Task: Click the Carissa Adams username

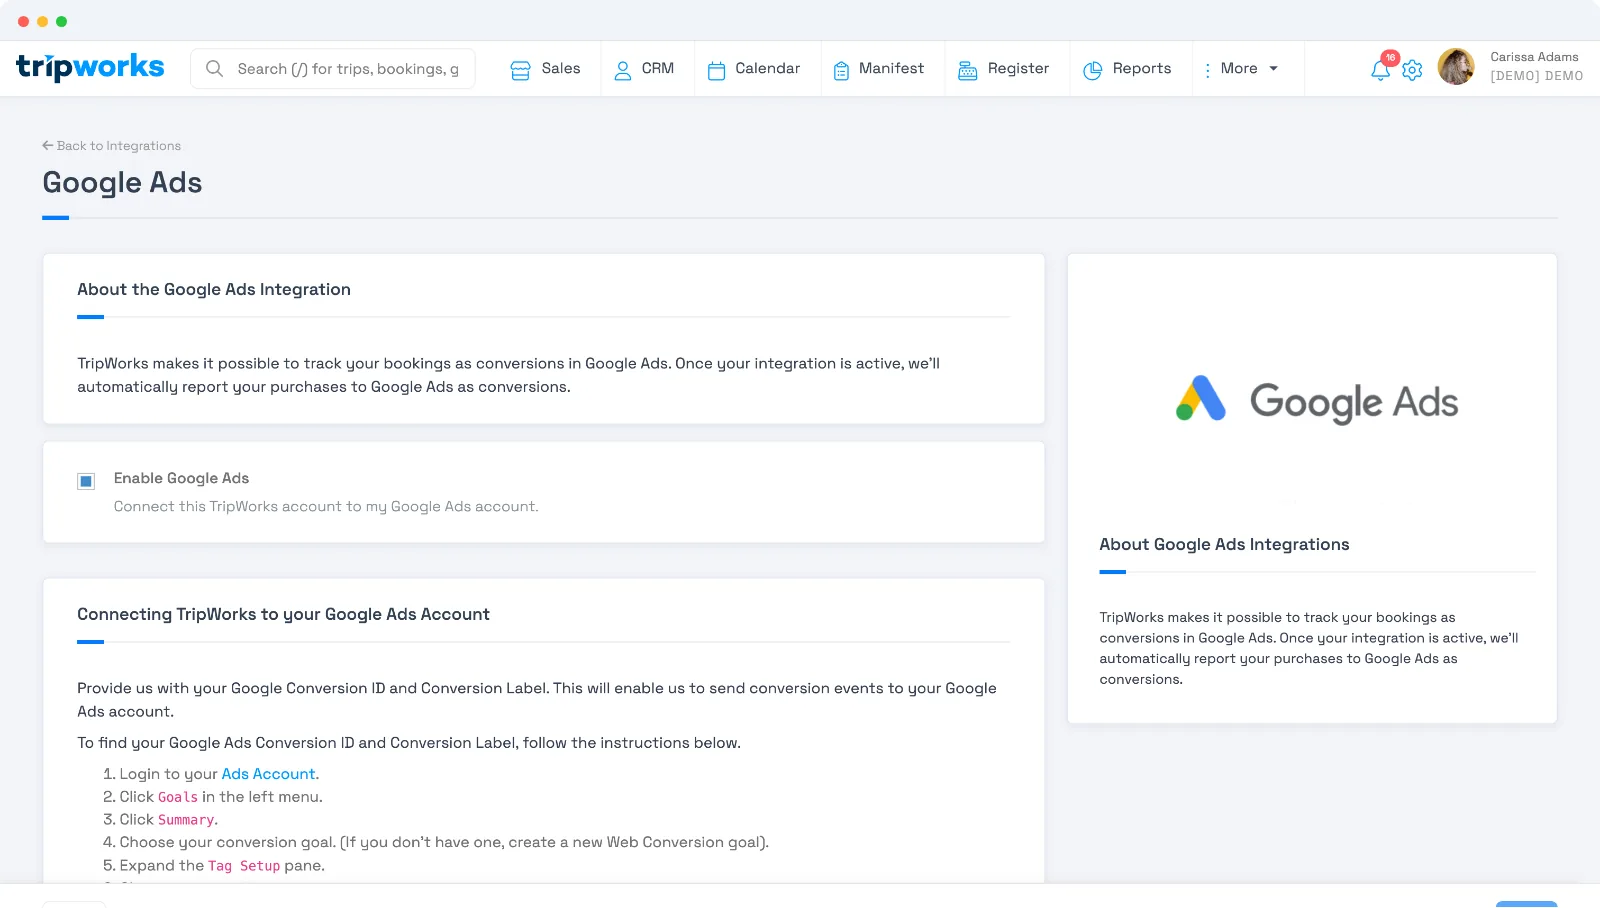Action: tap(1534, 57)
